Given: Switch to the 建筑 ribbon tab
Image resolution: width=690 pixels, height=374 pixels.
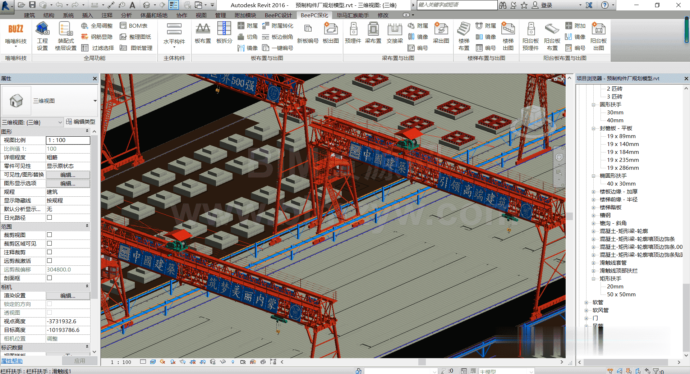Looking at the screenshot, I should (x=29, y=15).
